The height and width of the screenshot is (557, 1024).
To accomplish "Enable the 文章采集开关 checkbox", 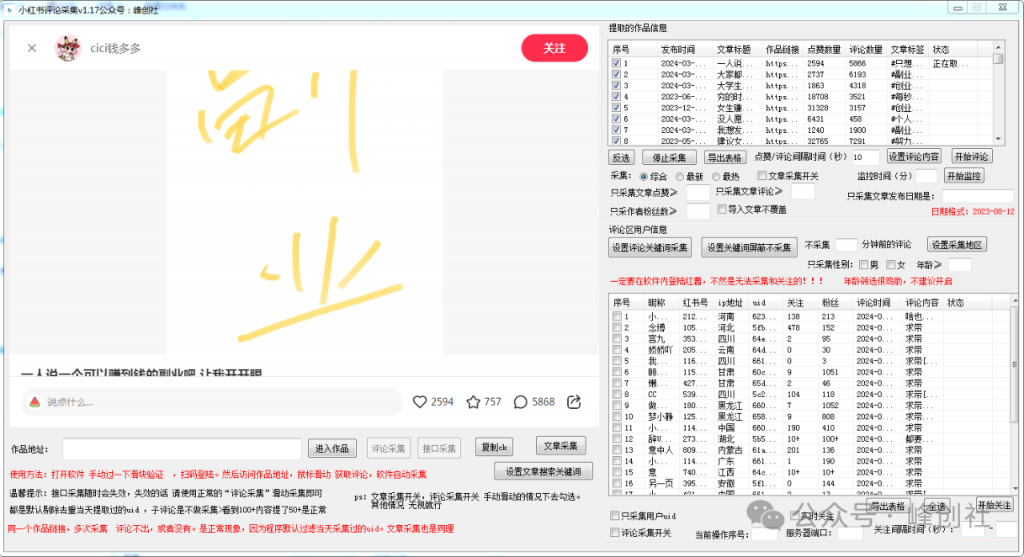I will pos(761,176).
